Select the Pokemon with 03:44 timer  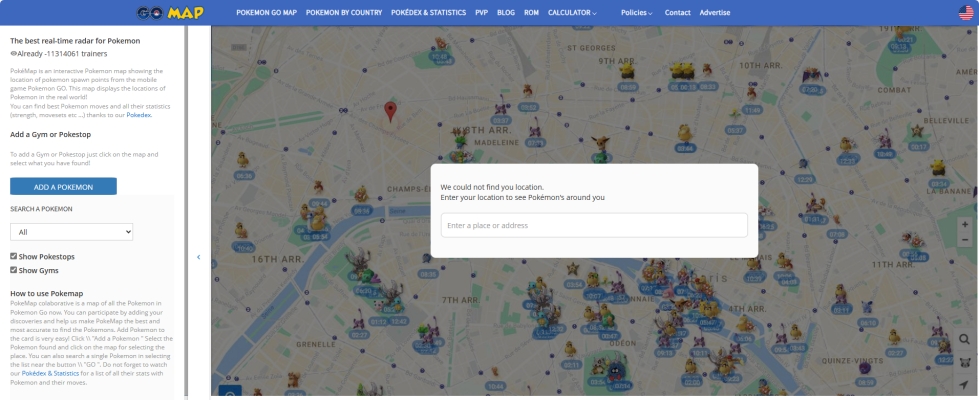[685, 139]
